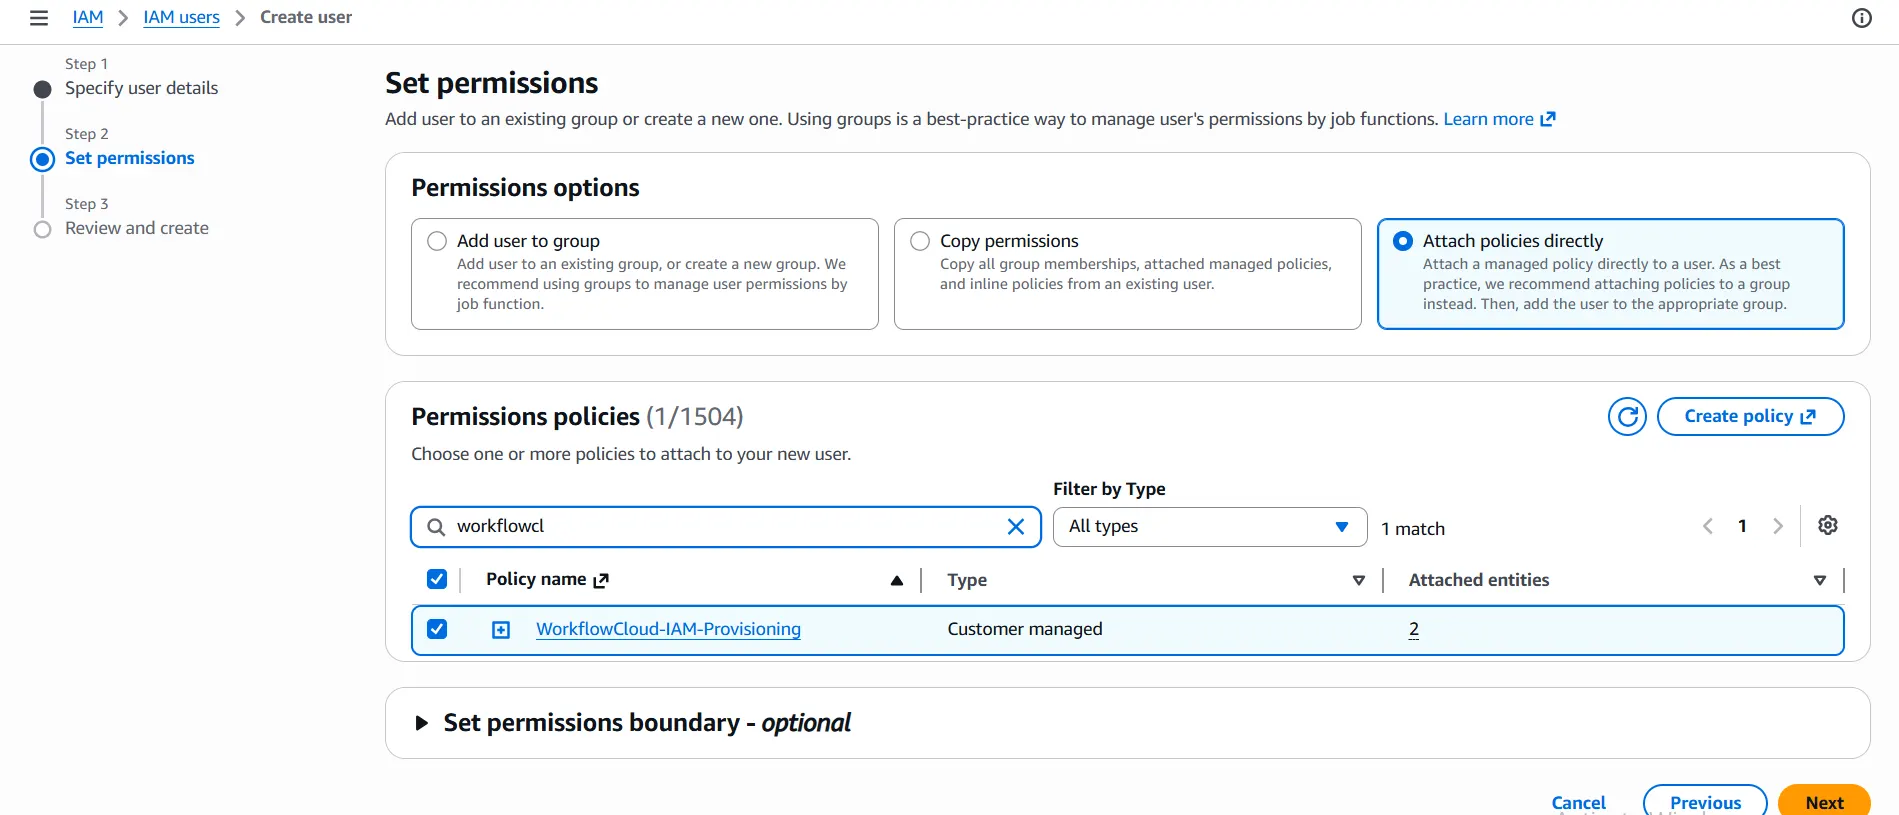Open the hamburger navigation menu
Image resolution: width=1899 pixels, height=815 pixels.
tap(39, 18)
